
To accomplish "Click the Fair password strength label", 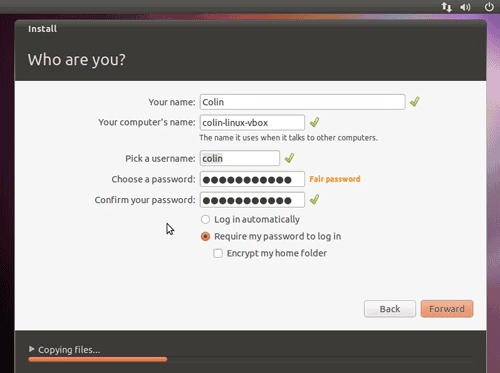I will pos(335,179).
